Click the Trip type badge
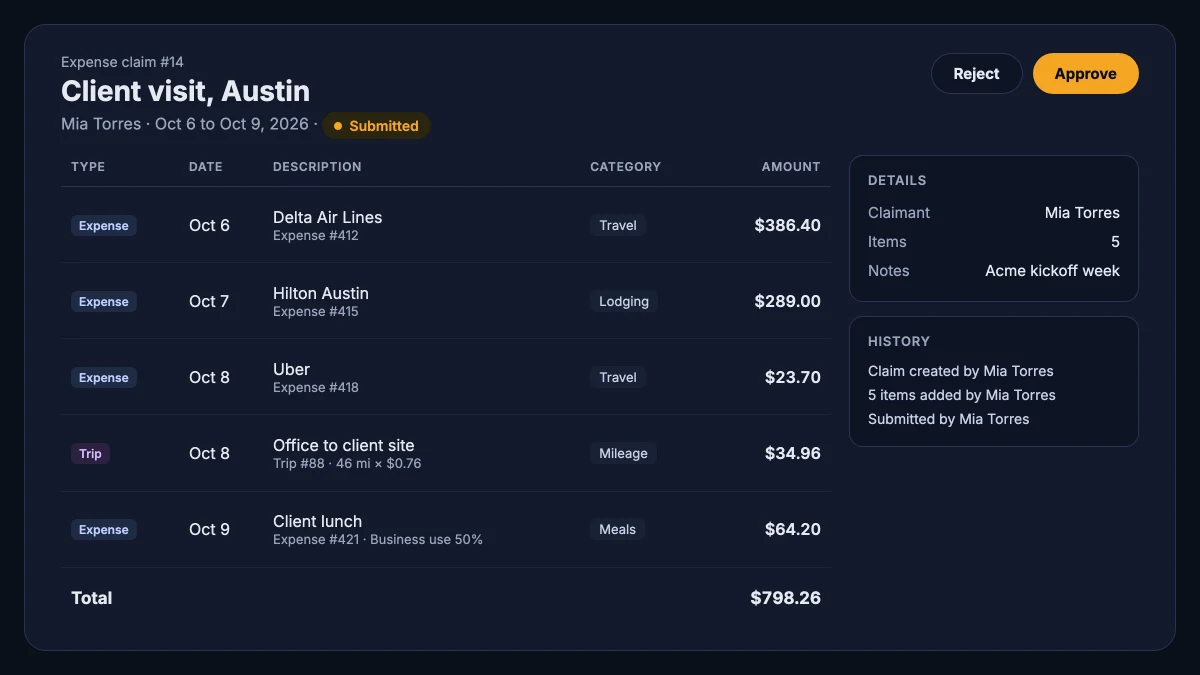1200x675 pixels. click(90, 454)
